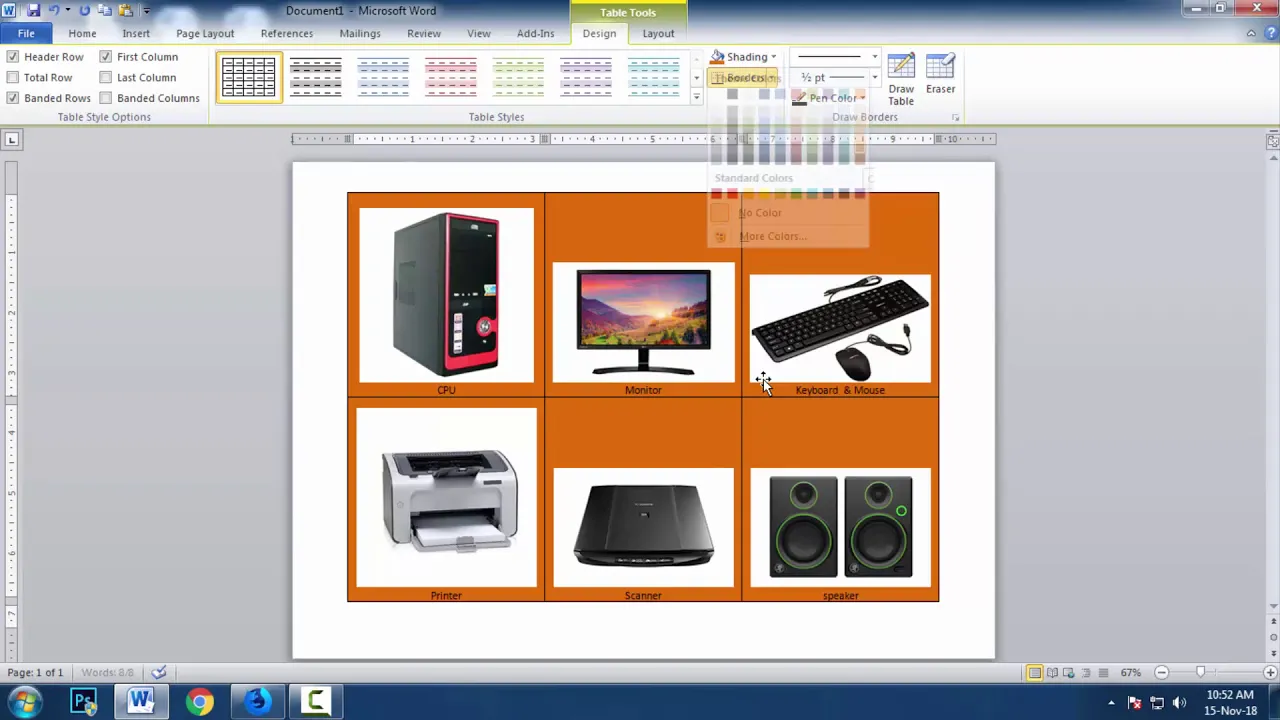Enable the Total Row checkbox
This screenshot has height=720, width=1280.
13,77
